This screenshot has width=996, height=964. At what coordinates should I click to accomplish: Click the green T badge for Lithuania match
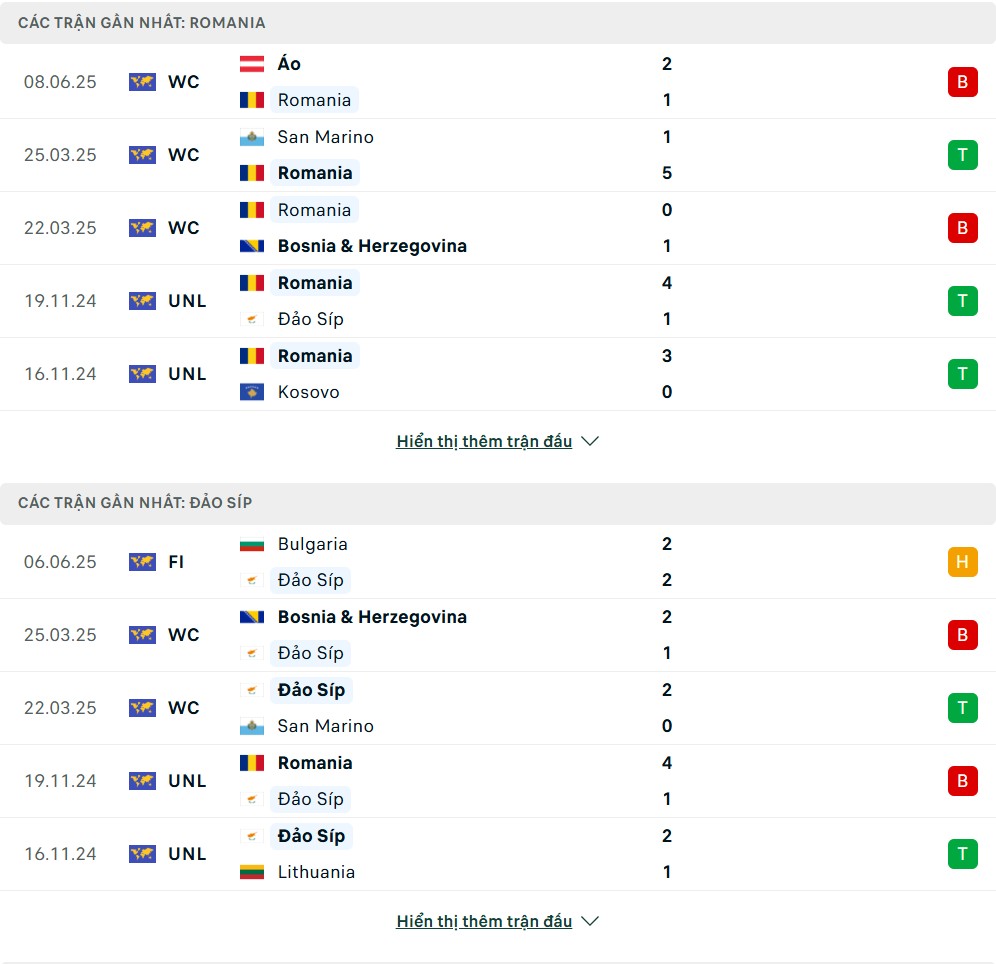click(962, 854)
